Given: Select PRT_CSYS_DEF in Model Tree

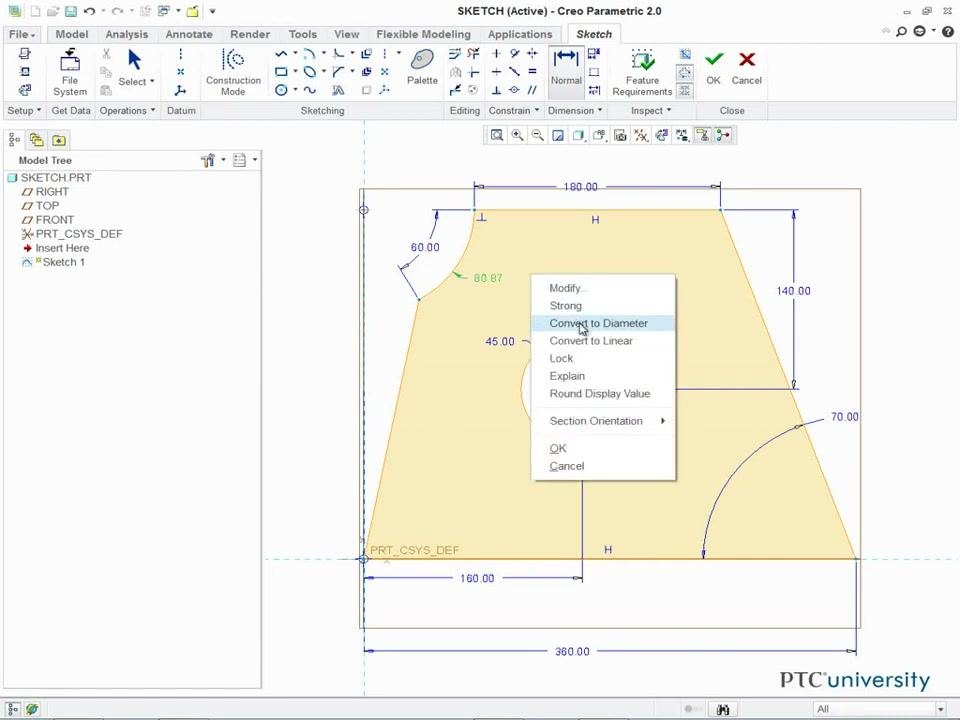Looking at the screenshot, I should tap(72, 234).
